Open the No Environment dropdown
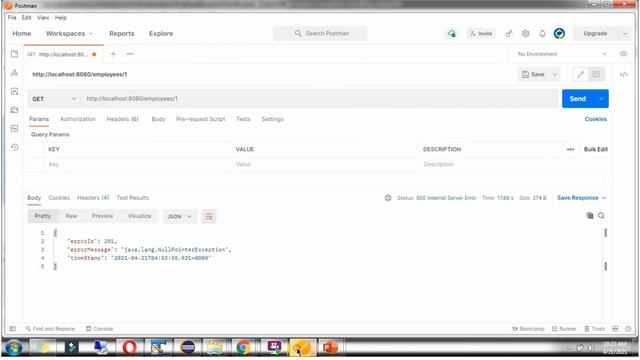This screenshot has height=360, width=640. pos(562,54)
